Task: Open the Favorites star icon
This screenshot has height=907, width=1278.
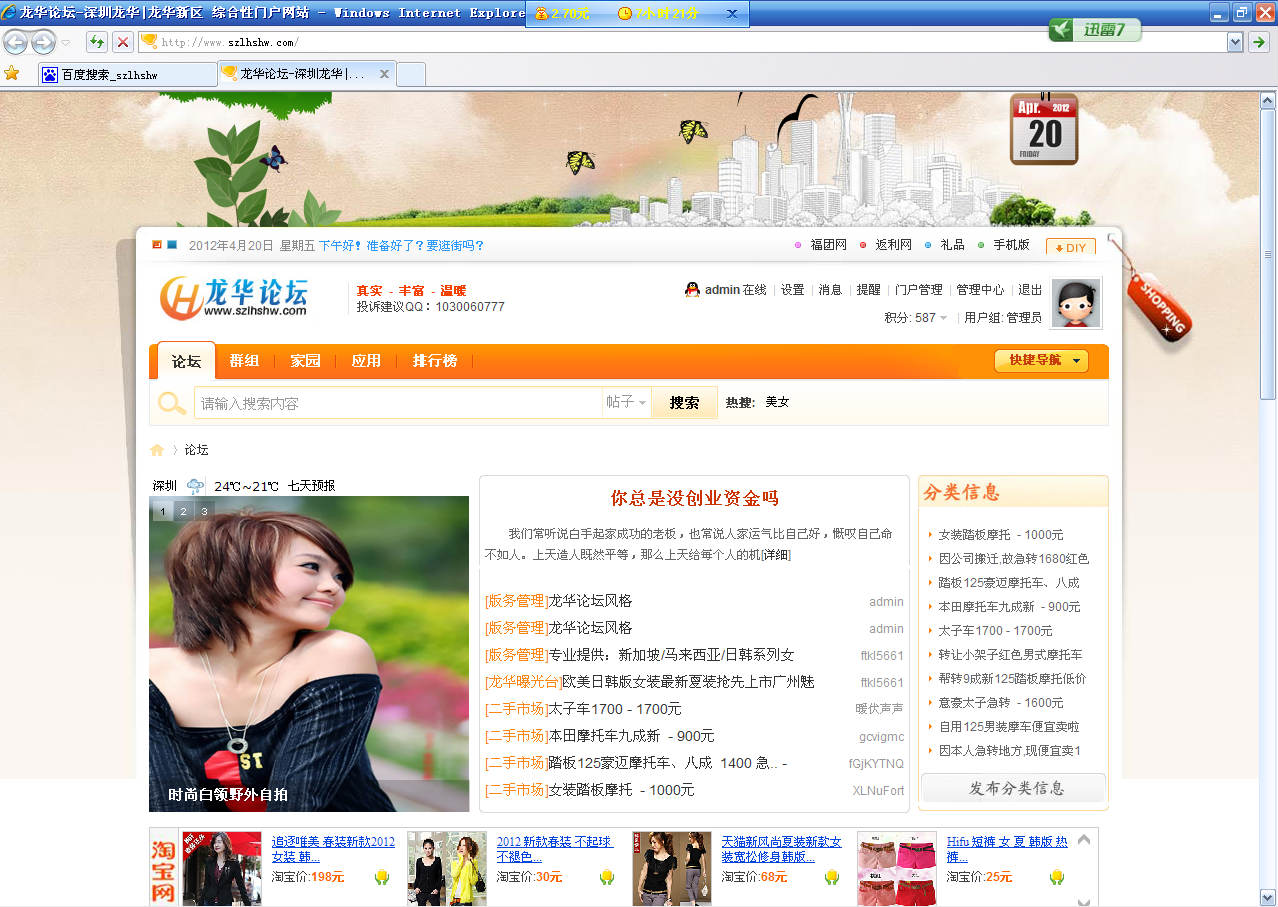Action: (12, 73)
